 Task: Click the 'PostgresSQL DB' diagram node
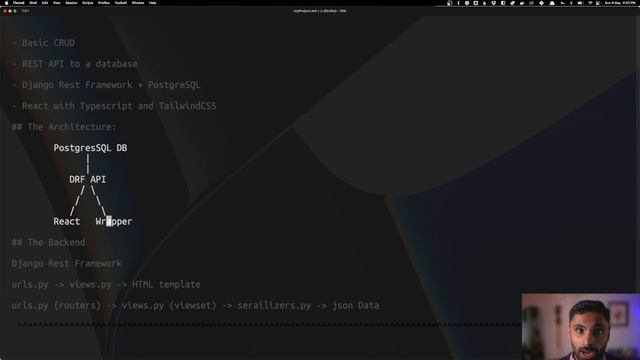click(90, 148)
